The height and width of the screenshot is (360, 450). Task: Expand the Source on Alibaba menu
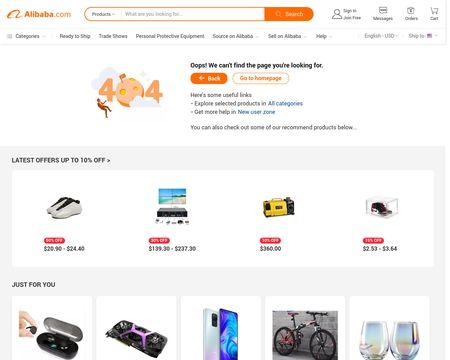[x=235, y=36]
